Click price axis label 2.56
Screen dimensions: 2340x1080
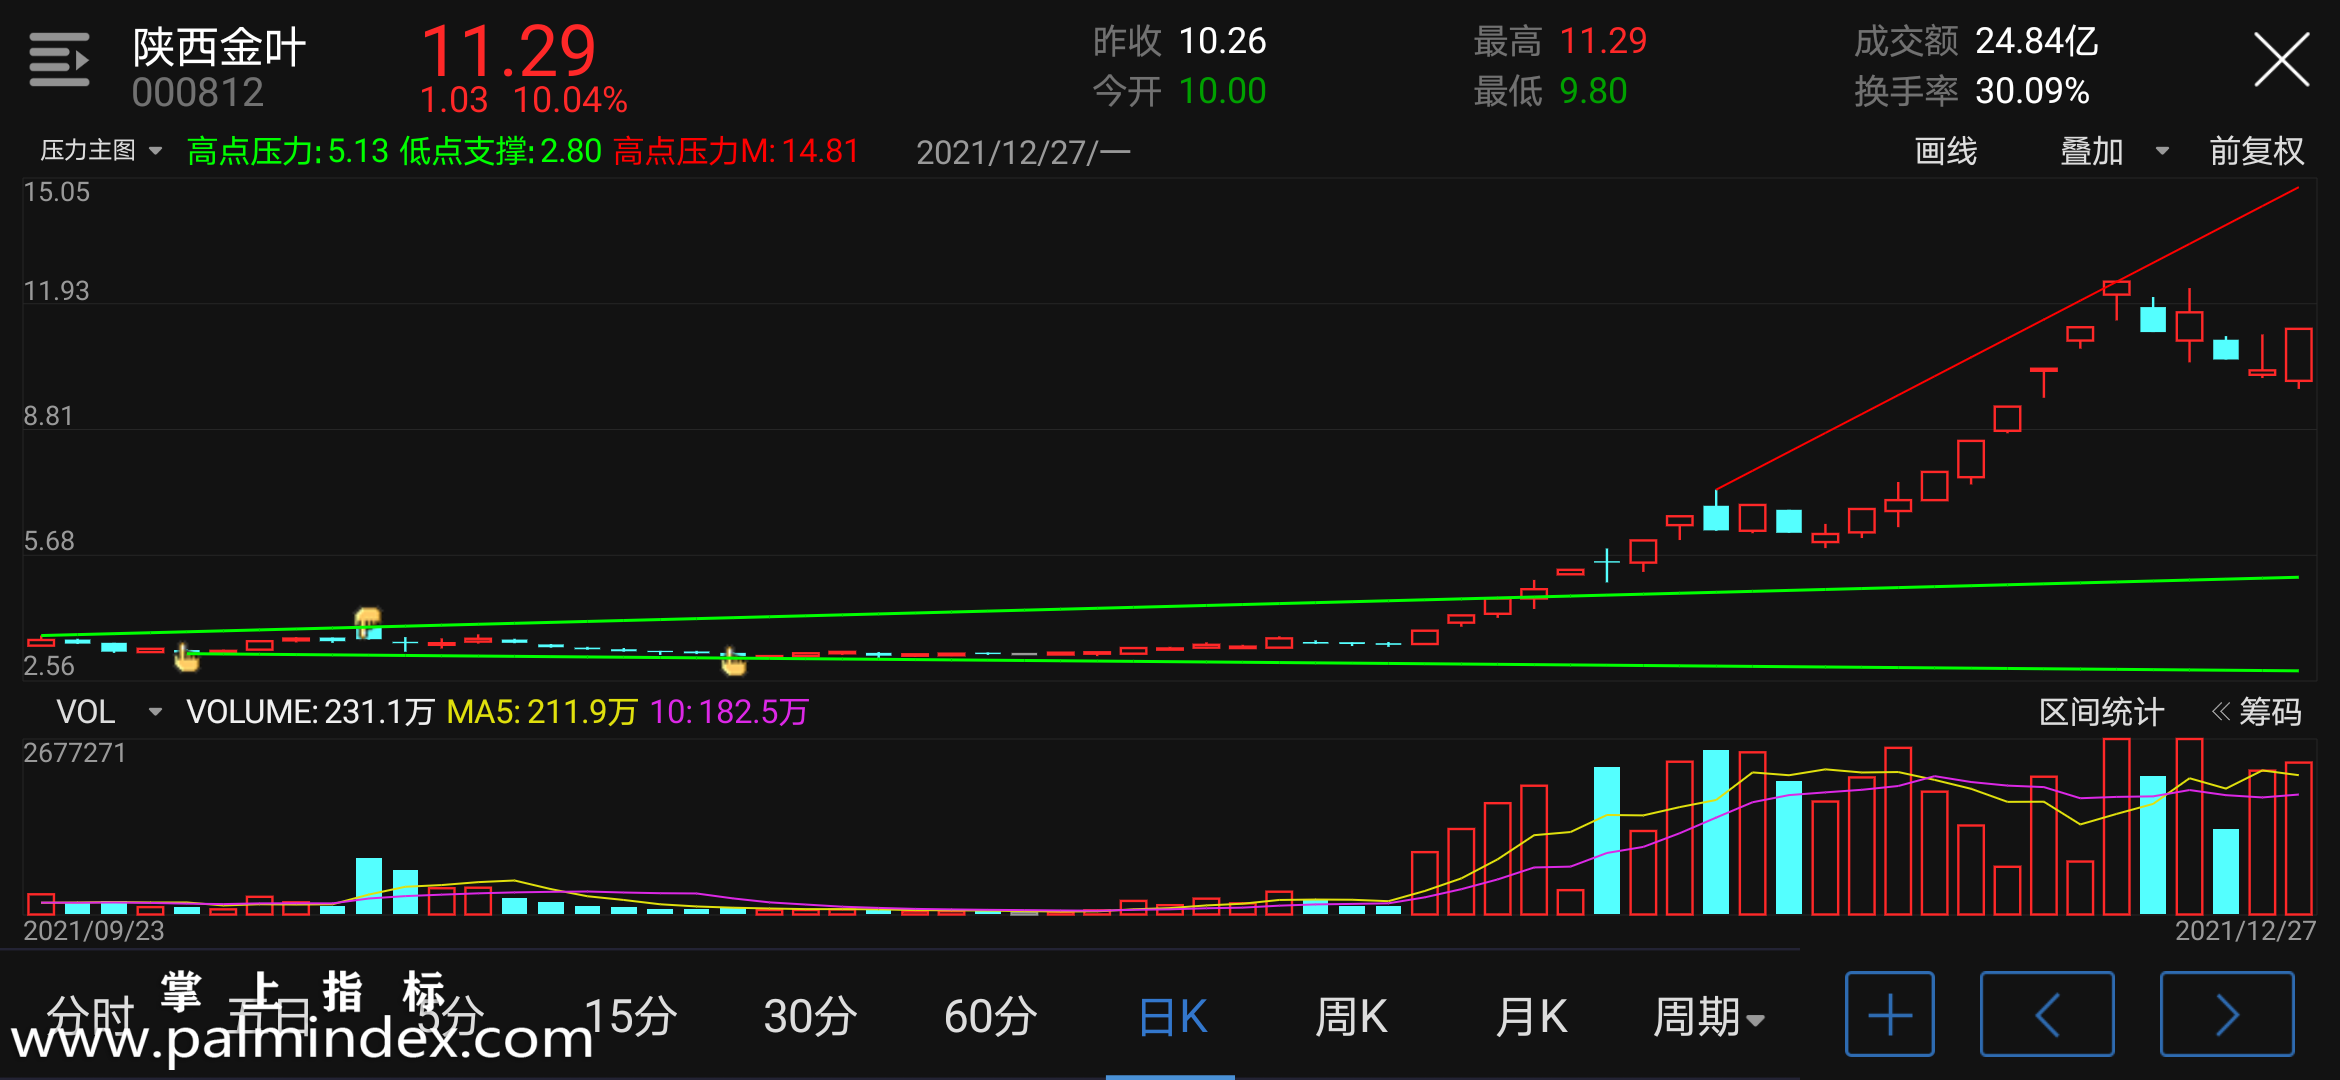(49, 666)
